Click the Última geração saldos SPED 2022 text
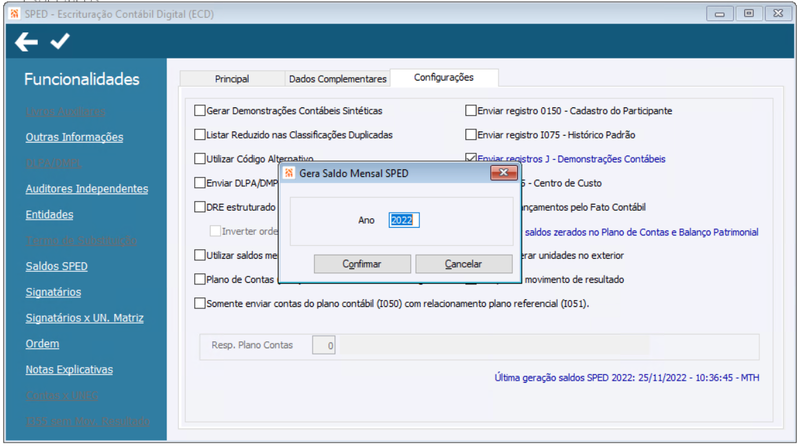This screenshot has width=800, height=446. pyautogui.click(x=627, y=378)
